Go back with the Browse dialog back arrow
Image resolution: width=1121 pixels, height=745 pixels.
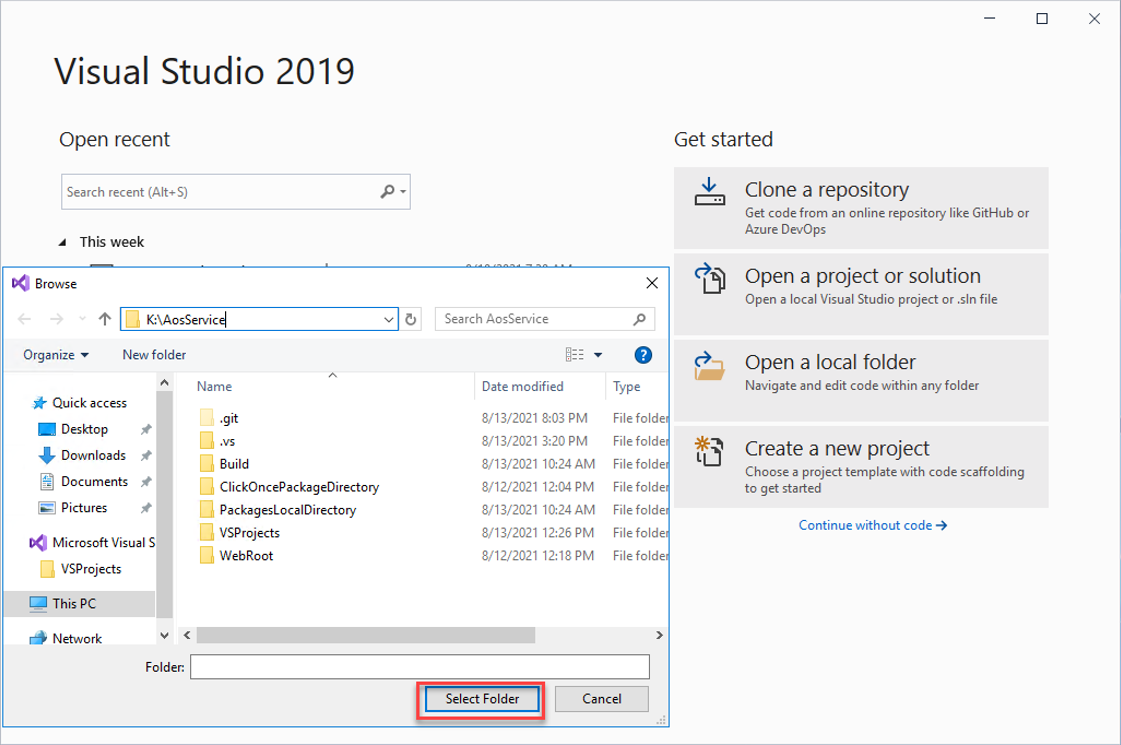pyautogui.click(x=24, y=319)
